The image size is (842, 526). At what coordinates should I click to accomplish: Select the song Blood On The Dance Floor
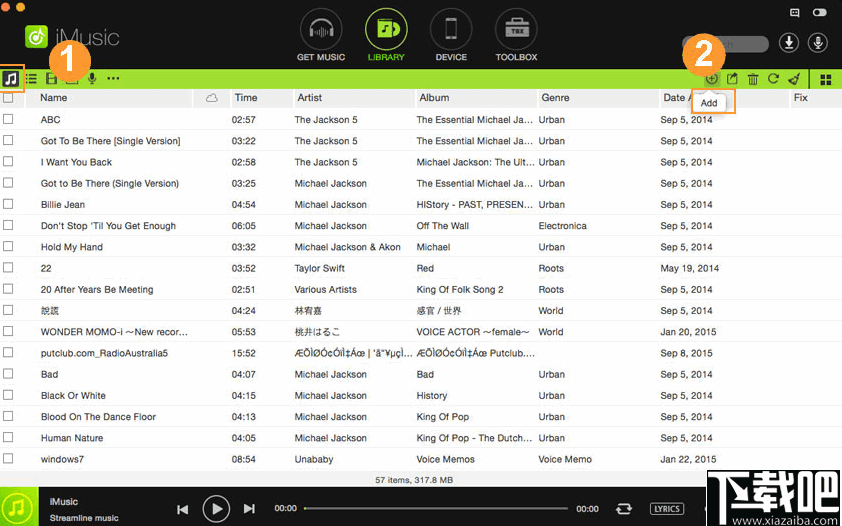[x=98, y=417]
